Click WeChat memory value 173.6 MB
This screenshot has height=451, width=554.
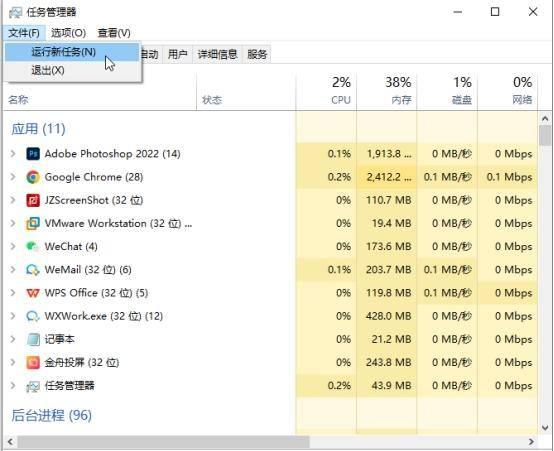click(389, 246)
